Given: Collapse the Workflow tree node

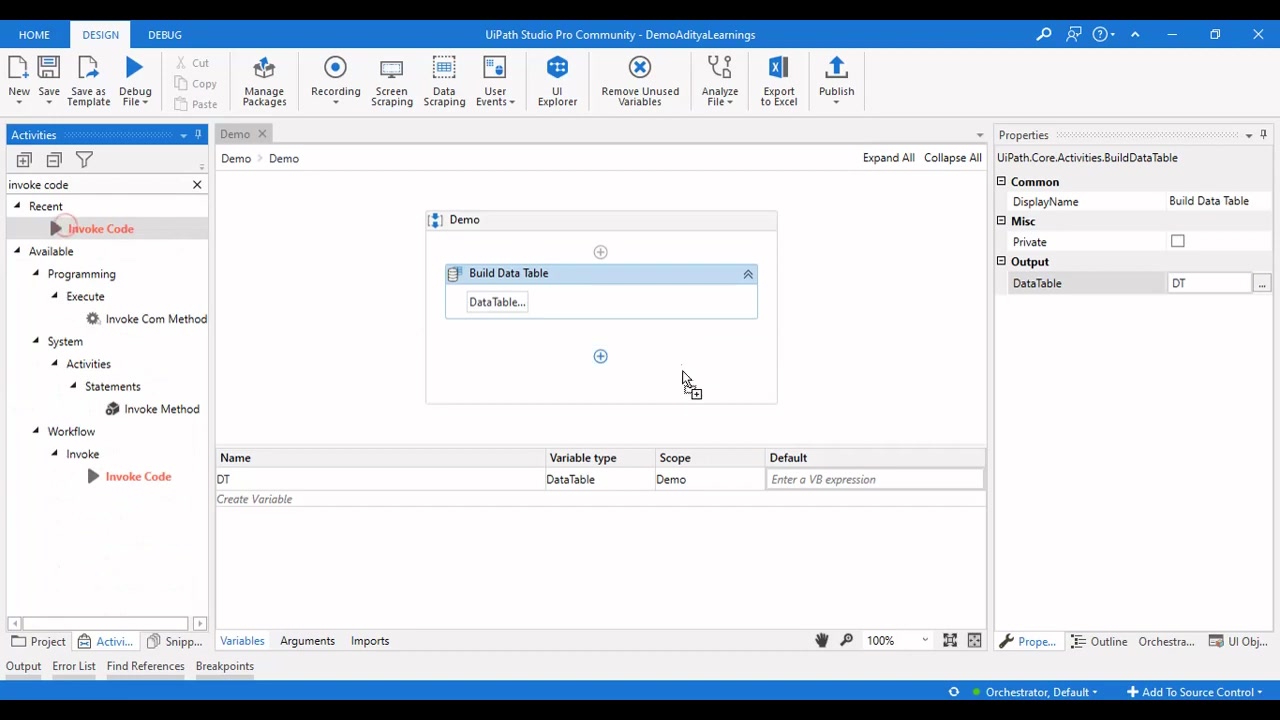Looking at the screenshot, I should coord(36,431).
